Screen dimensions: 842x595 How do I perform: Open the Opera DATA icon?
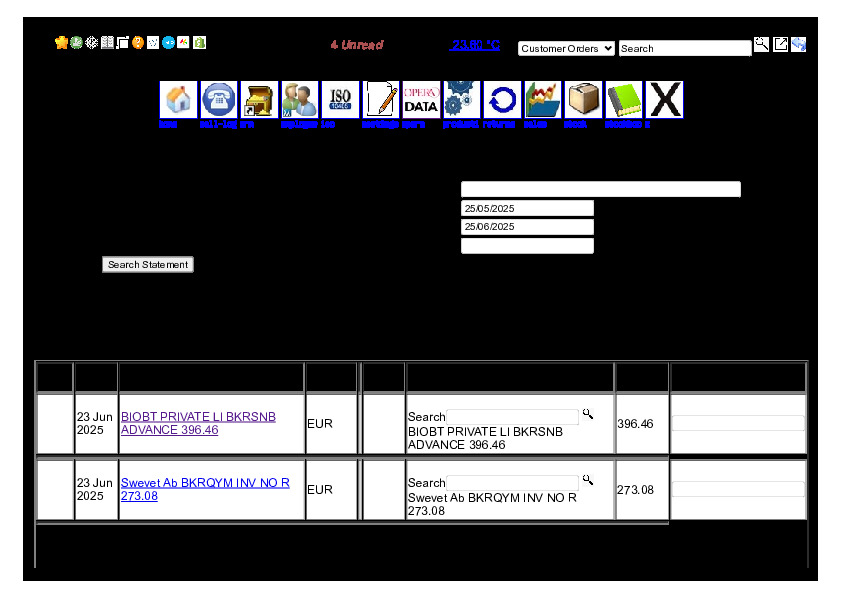tap(421, 100)
